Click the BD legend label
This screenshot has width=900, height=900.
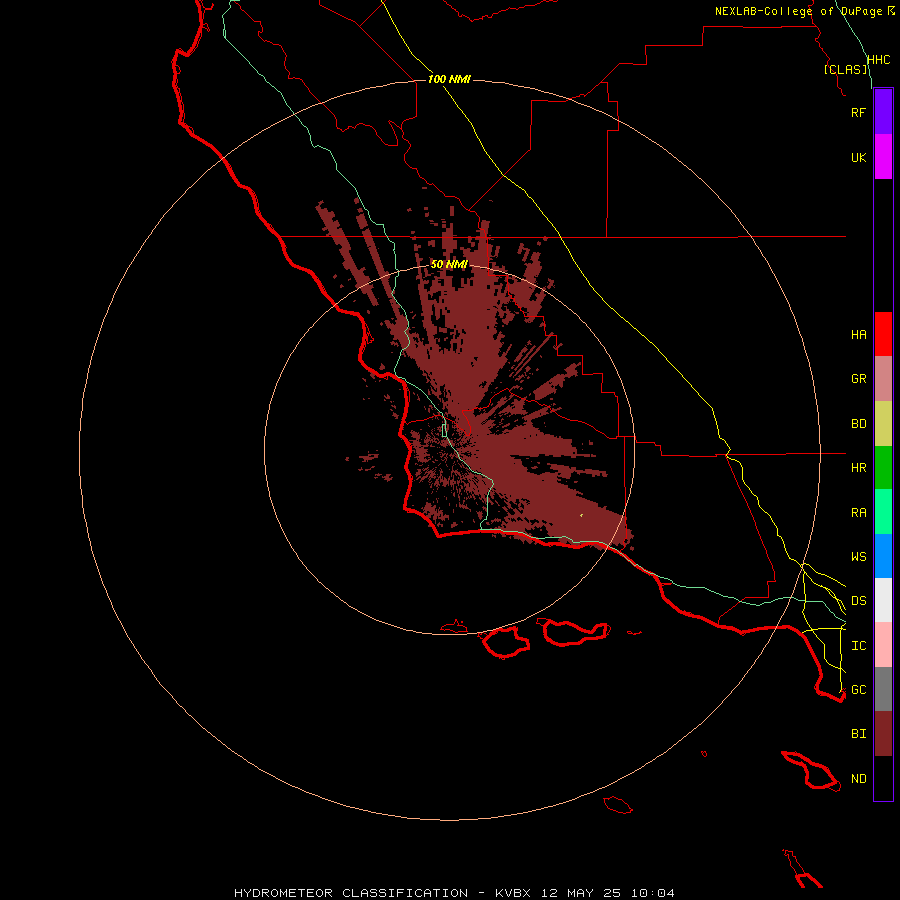[x=858, y=424]
